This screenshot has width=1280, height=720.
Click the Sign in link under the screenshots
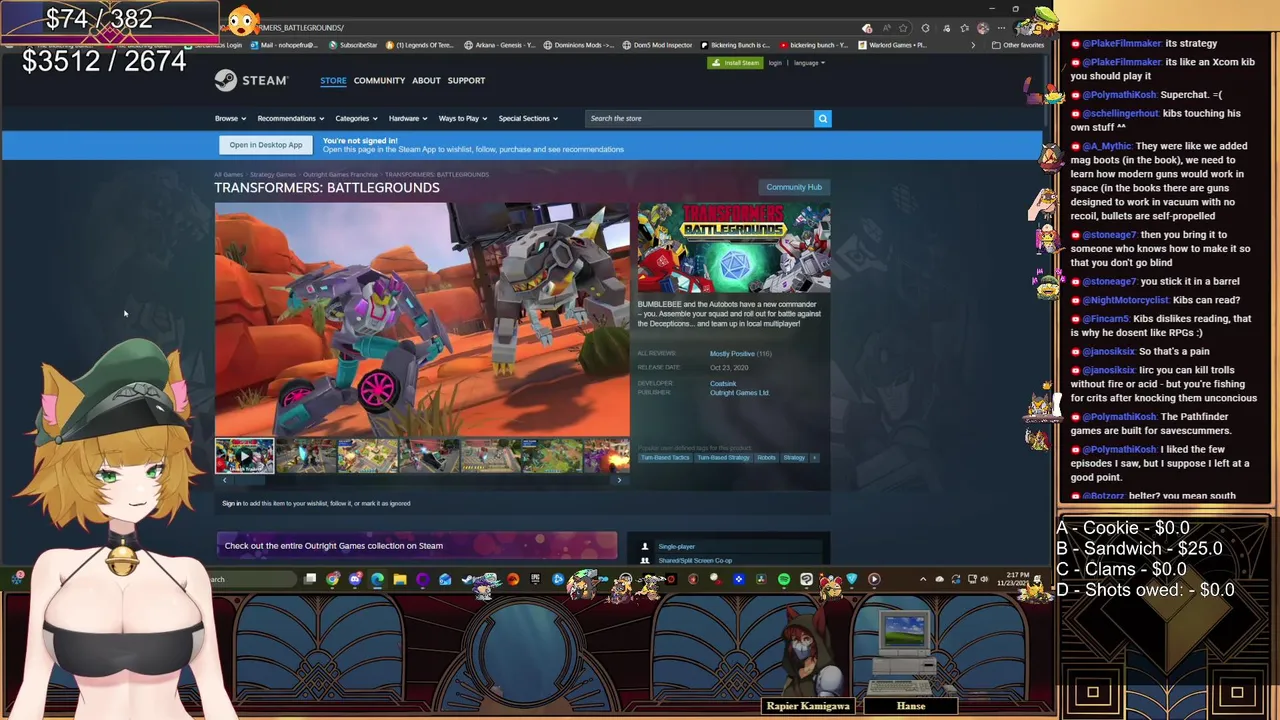231,504
